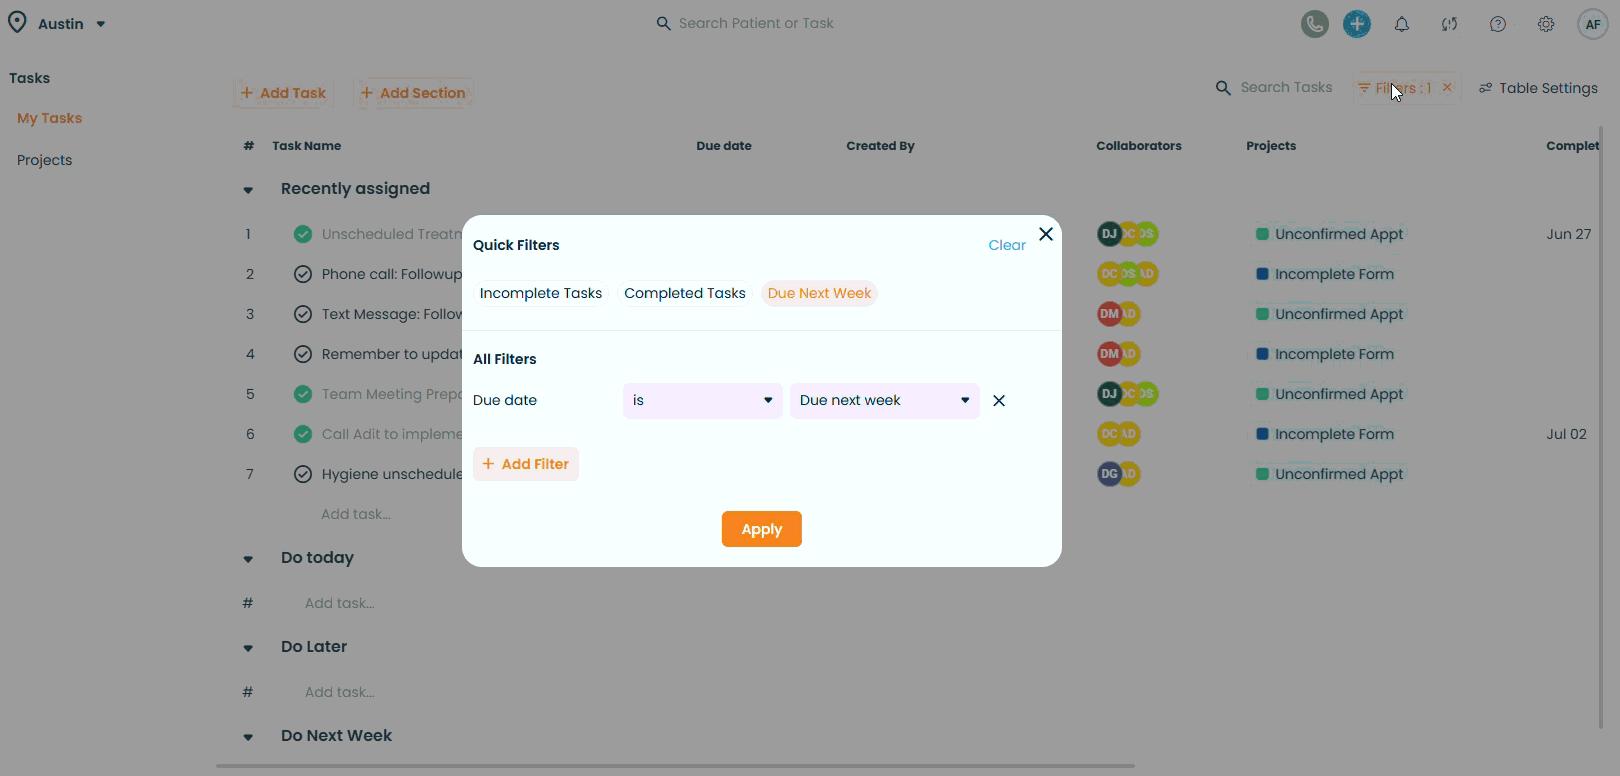
Task: Click the Clear filters link
Action: pos(1006,245)
